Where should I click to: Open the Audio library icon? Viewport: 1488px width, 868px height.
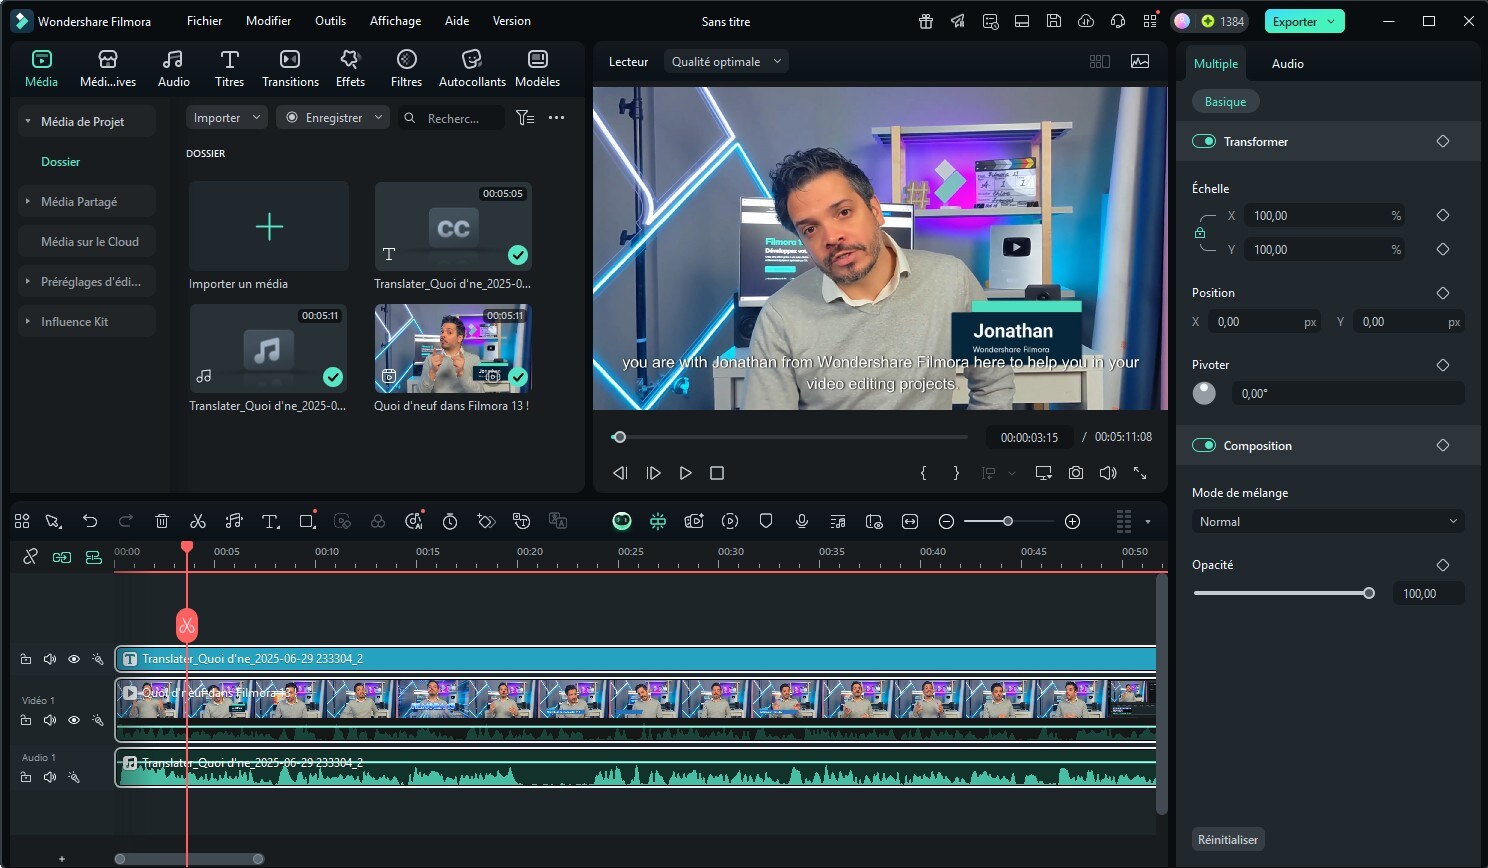point(173,60)
